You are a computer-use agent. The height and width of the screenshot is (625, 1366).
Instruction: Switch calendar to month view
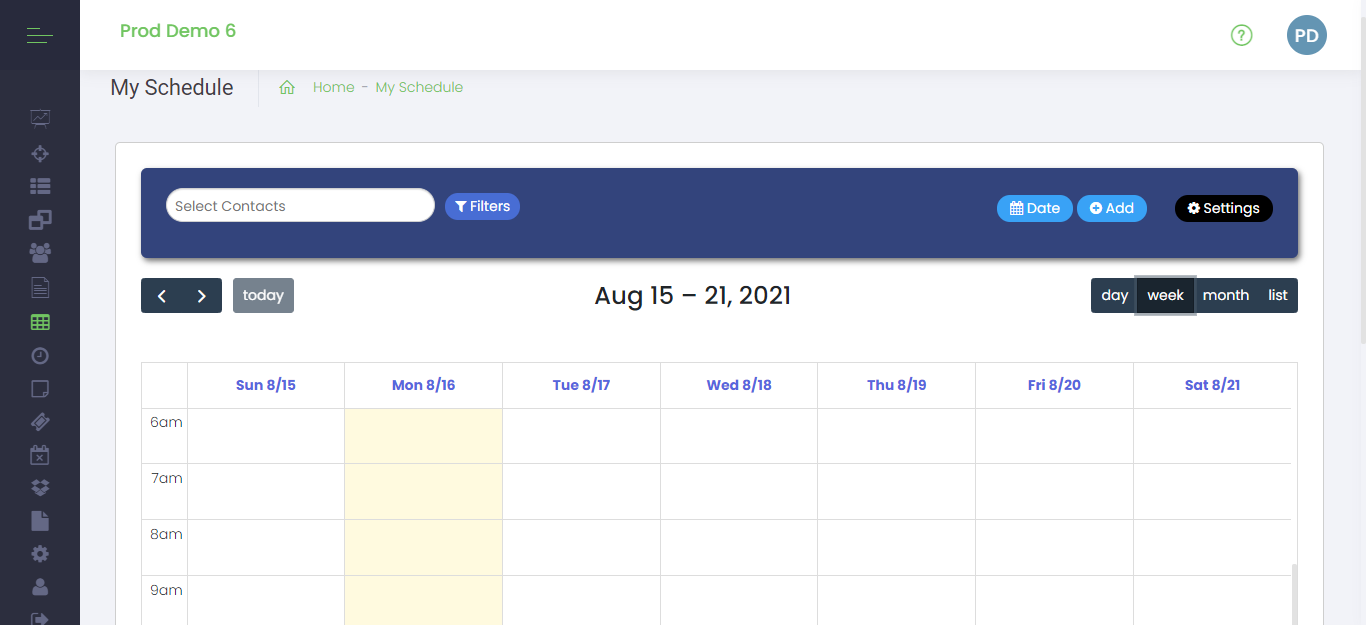tap(1226, 295)
